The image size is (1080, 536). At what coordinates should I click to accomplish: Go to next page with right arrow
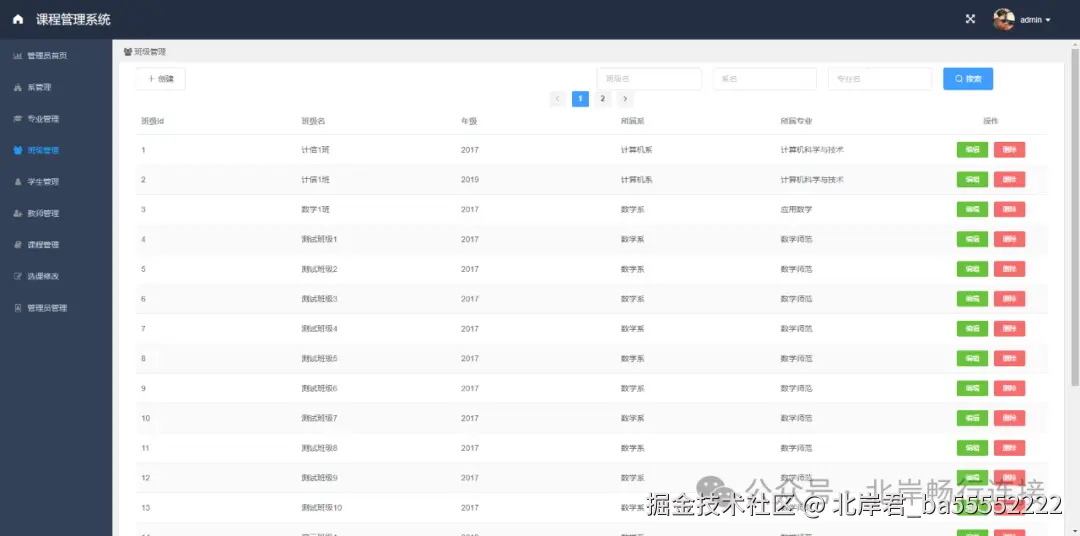click(625, 99)
